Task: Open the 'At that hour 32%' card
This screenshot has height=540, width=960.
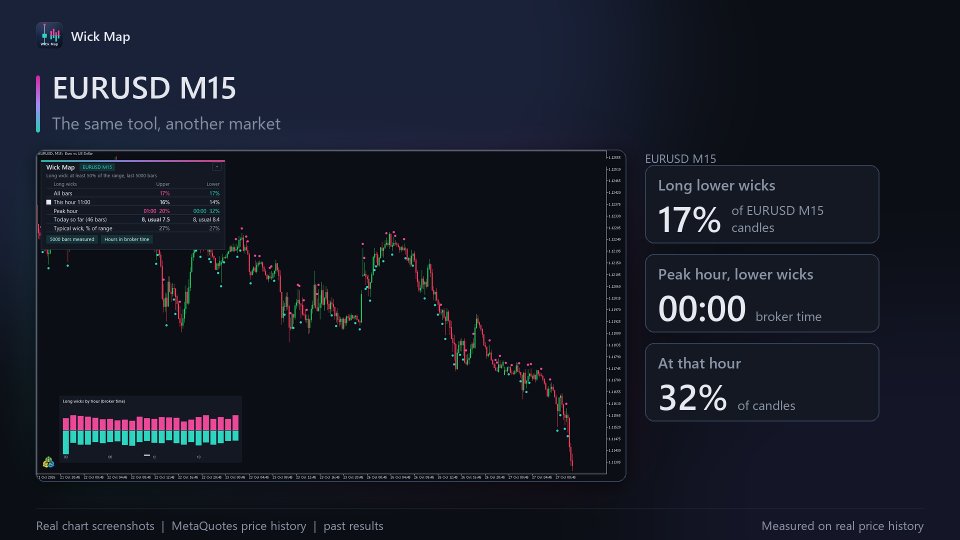Action: coord(762,382)
